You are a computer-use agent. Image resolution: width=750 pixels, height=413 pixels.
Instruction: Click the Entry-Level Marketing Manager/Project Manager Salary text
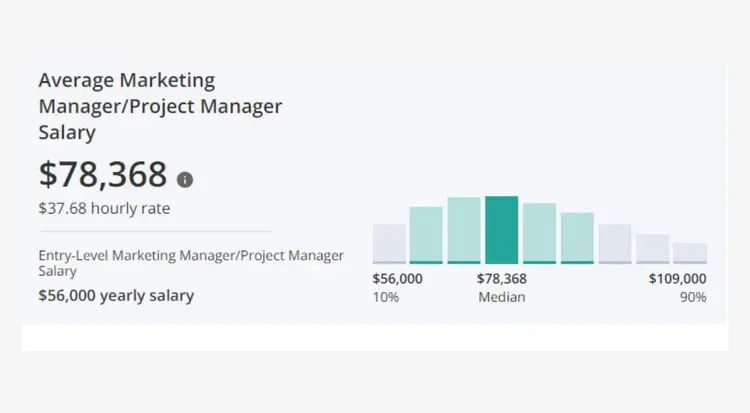click(190, 264)
